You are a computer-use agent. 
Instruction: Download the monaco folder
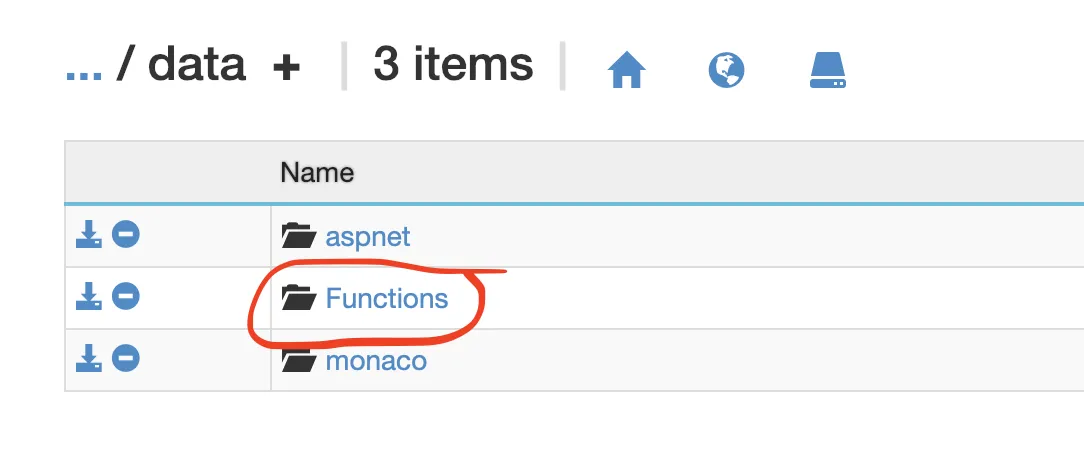point(89,358)
